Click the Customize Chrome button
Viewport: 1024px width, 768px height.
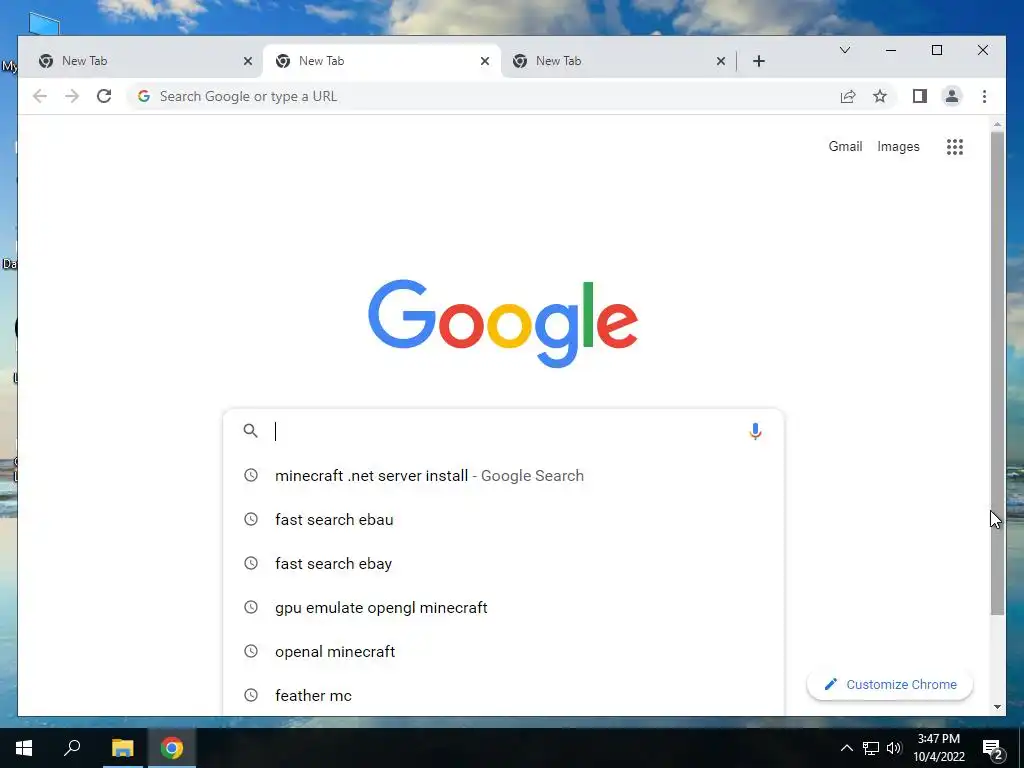(890, 684)
